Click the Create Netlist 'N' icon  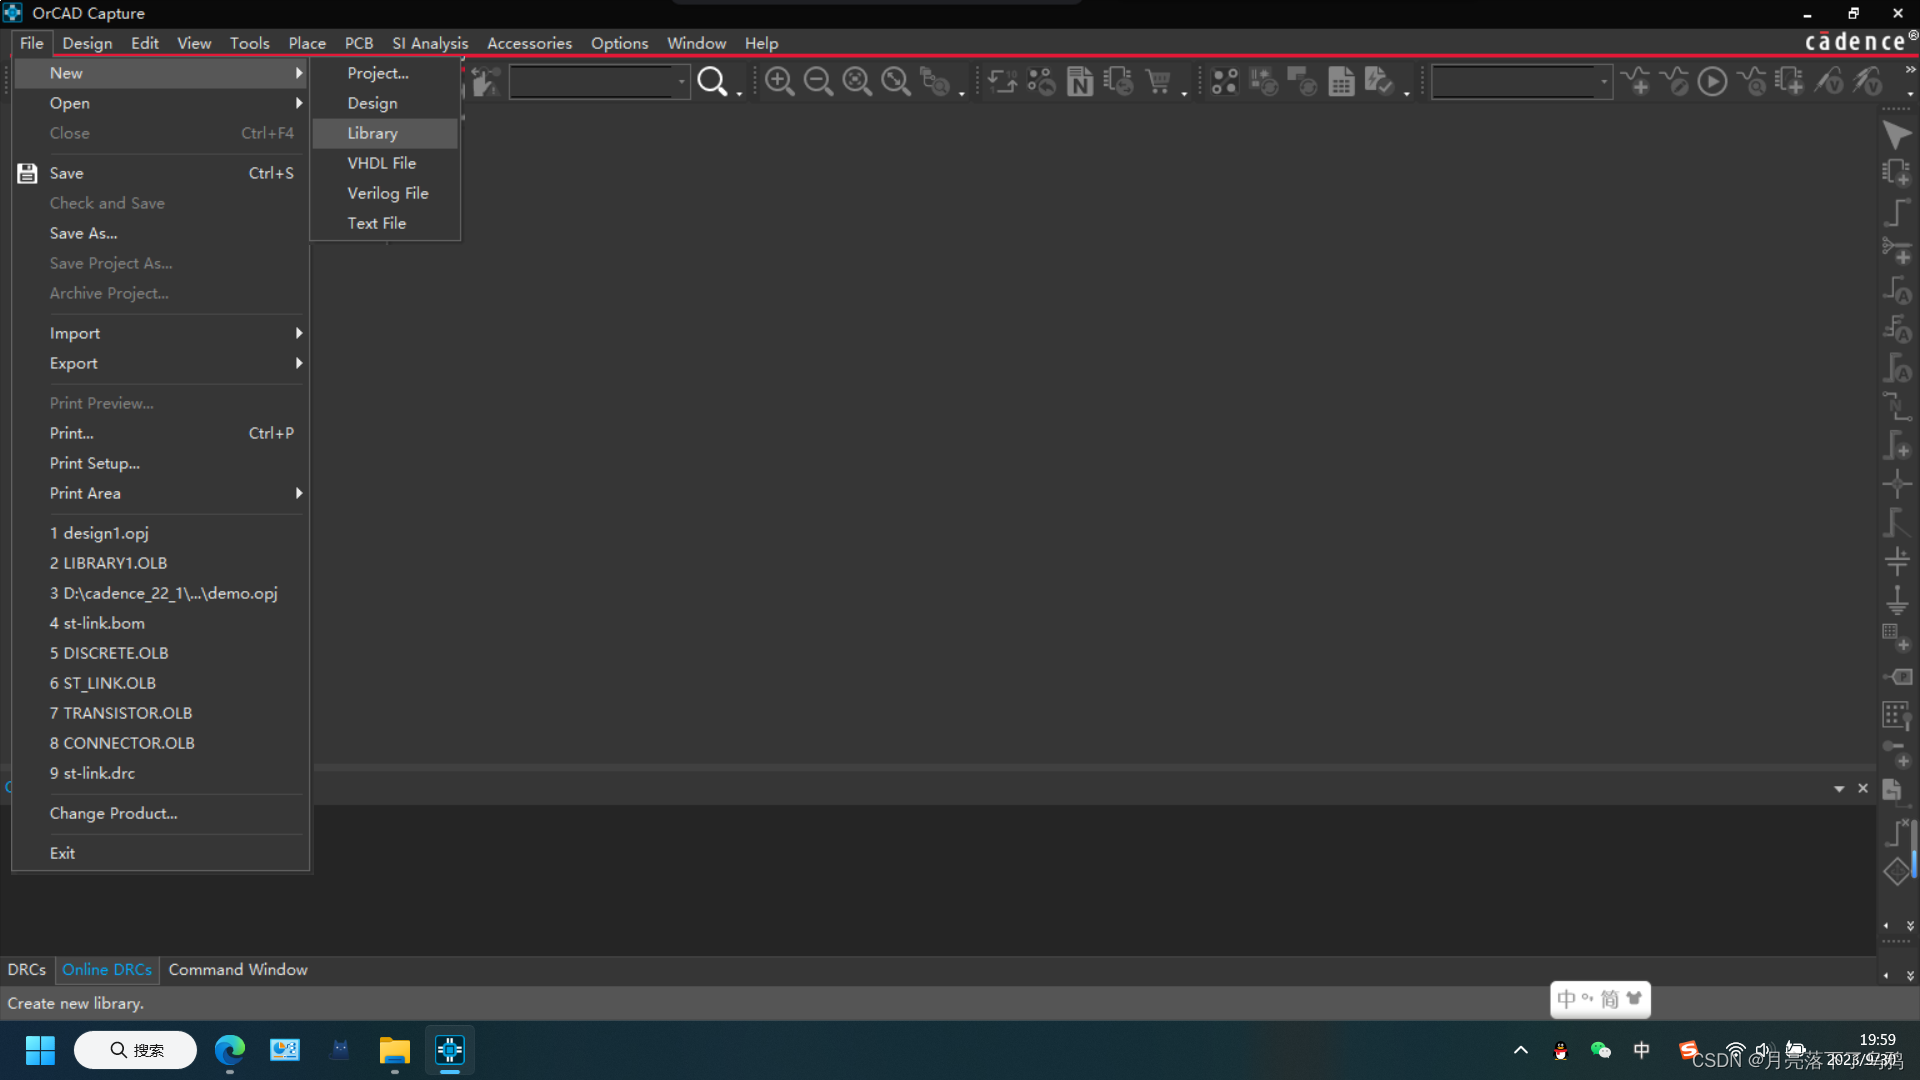click(1080, 81)
